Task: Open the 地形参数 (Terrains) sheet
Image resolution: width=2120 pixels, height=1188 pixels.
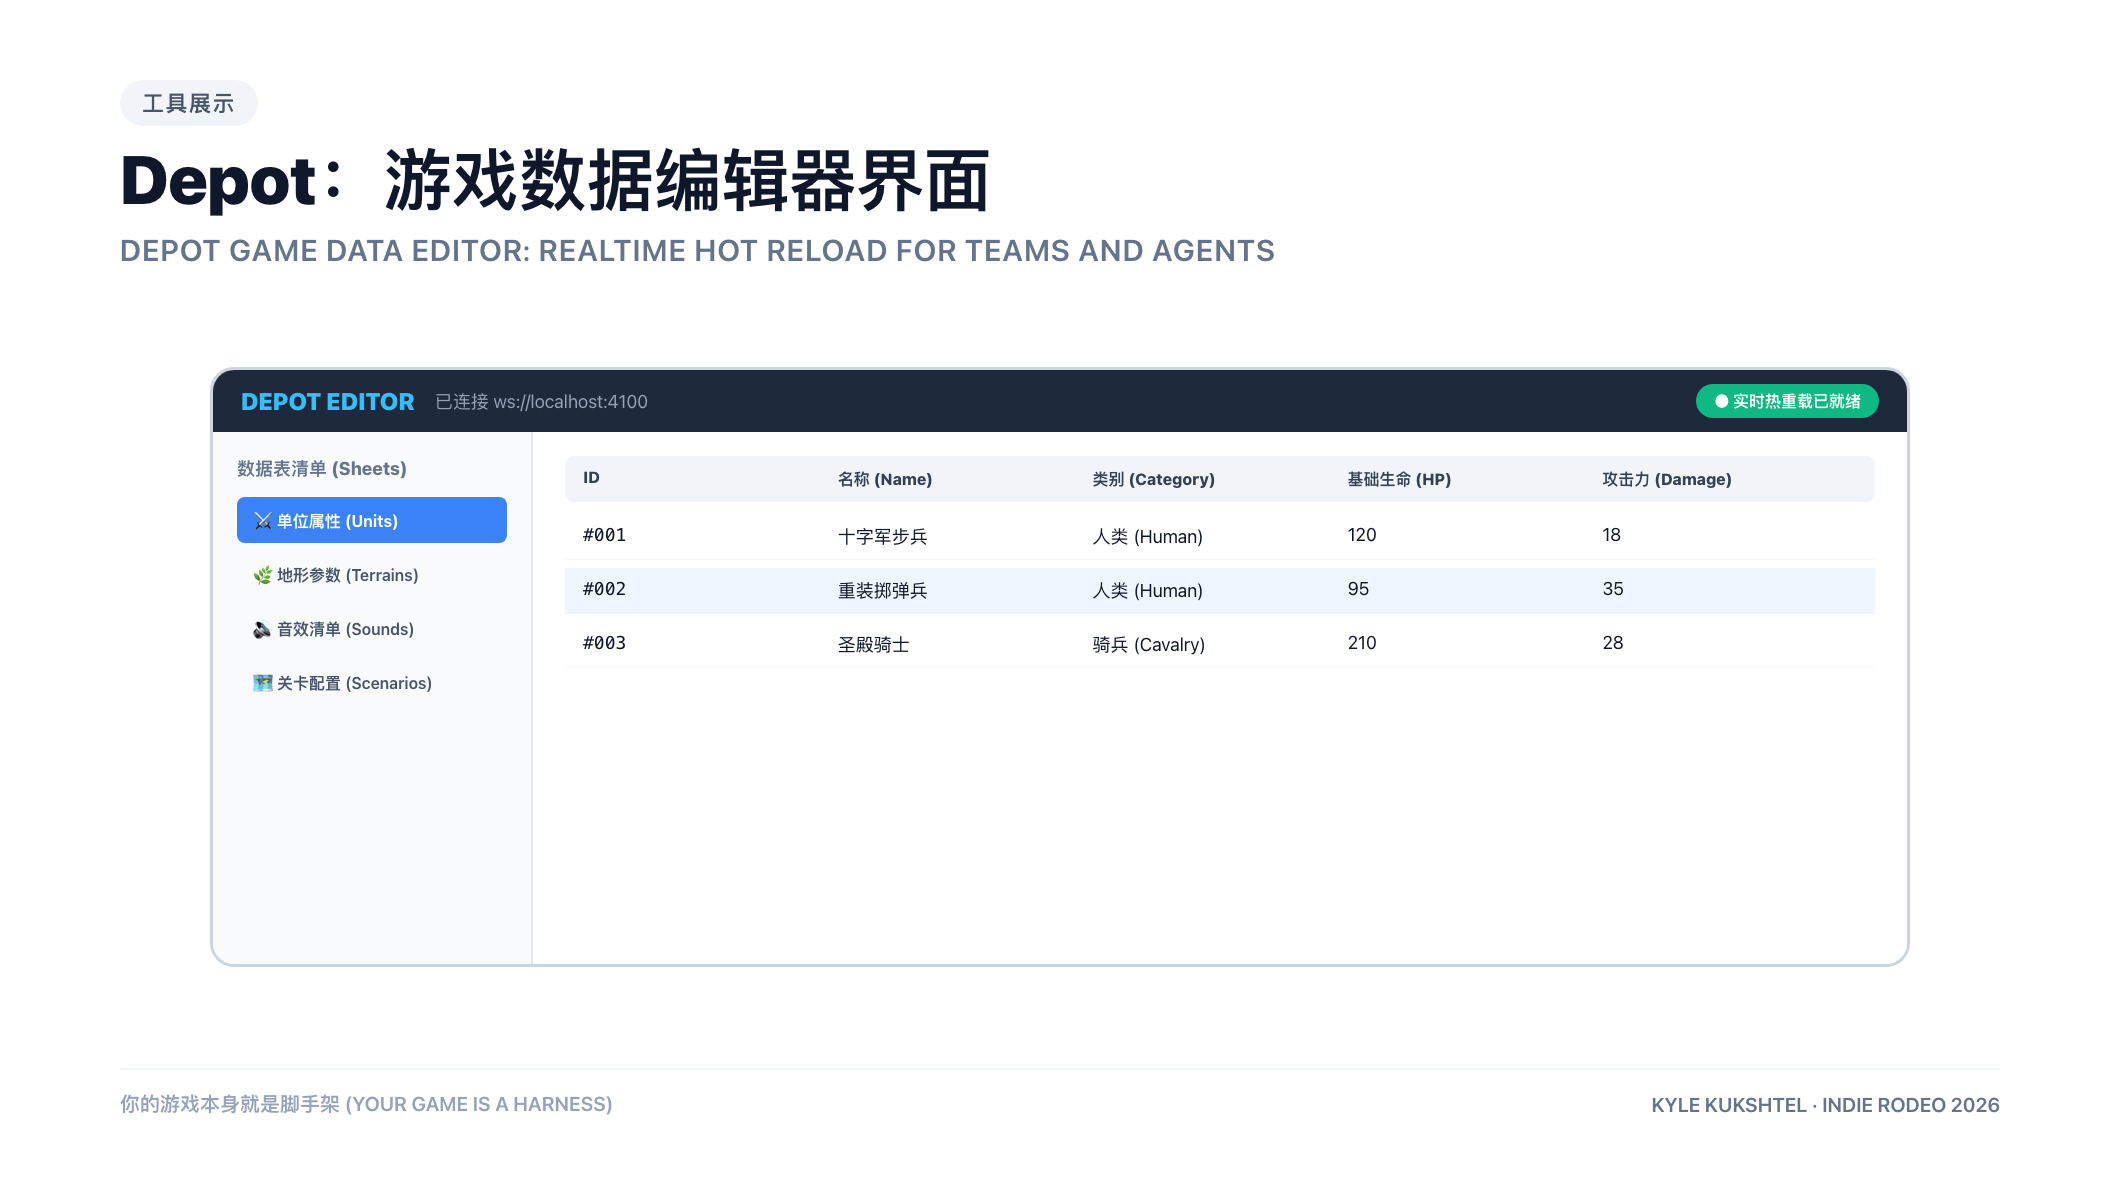Action: tap(372, 575)
